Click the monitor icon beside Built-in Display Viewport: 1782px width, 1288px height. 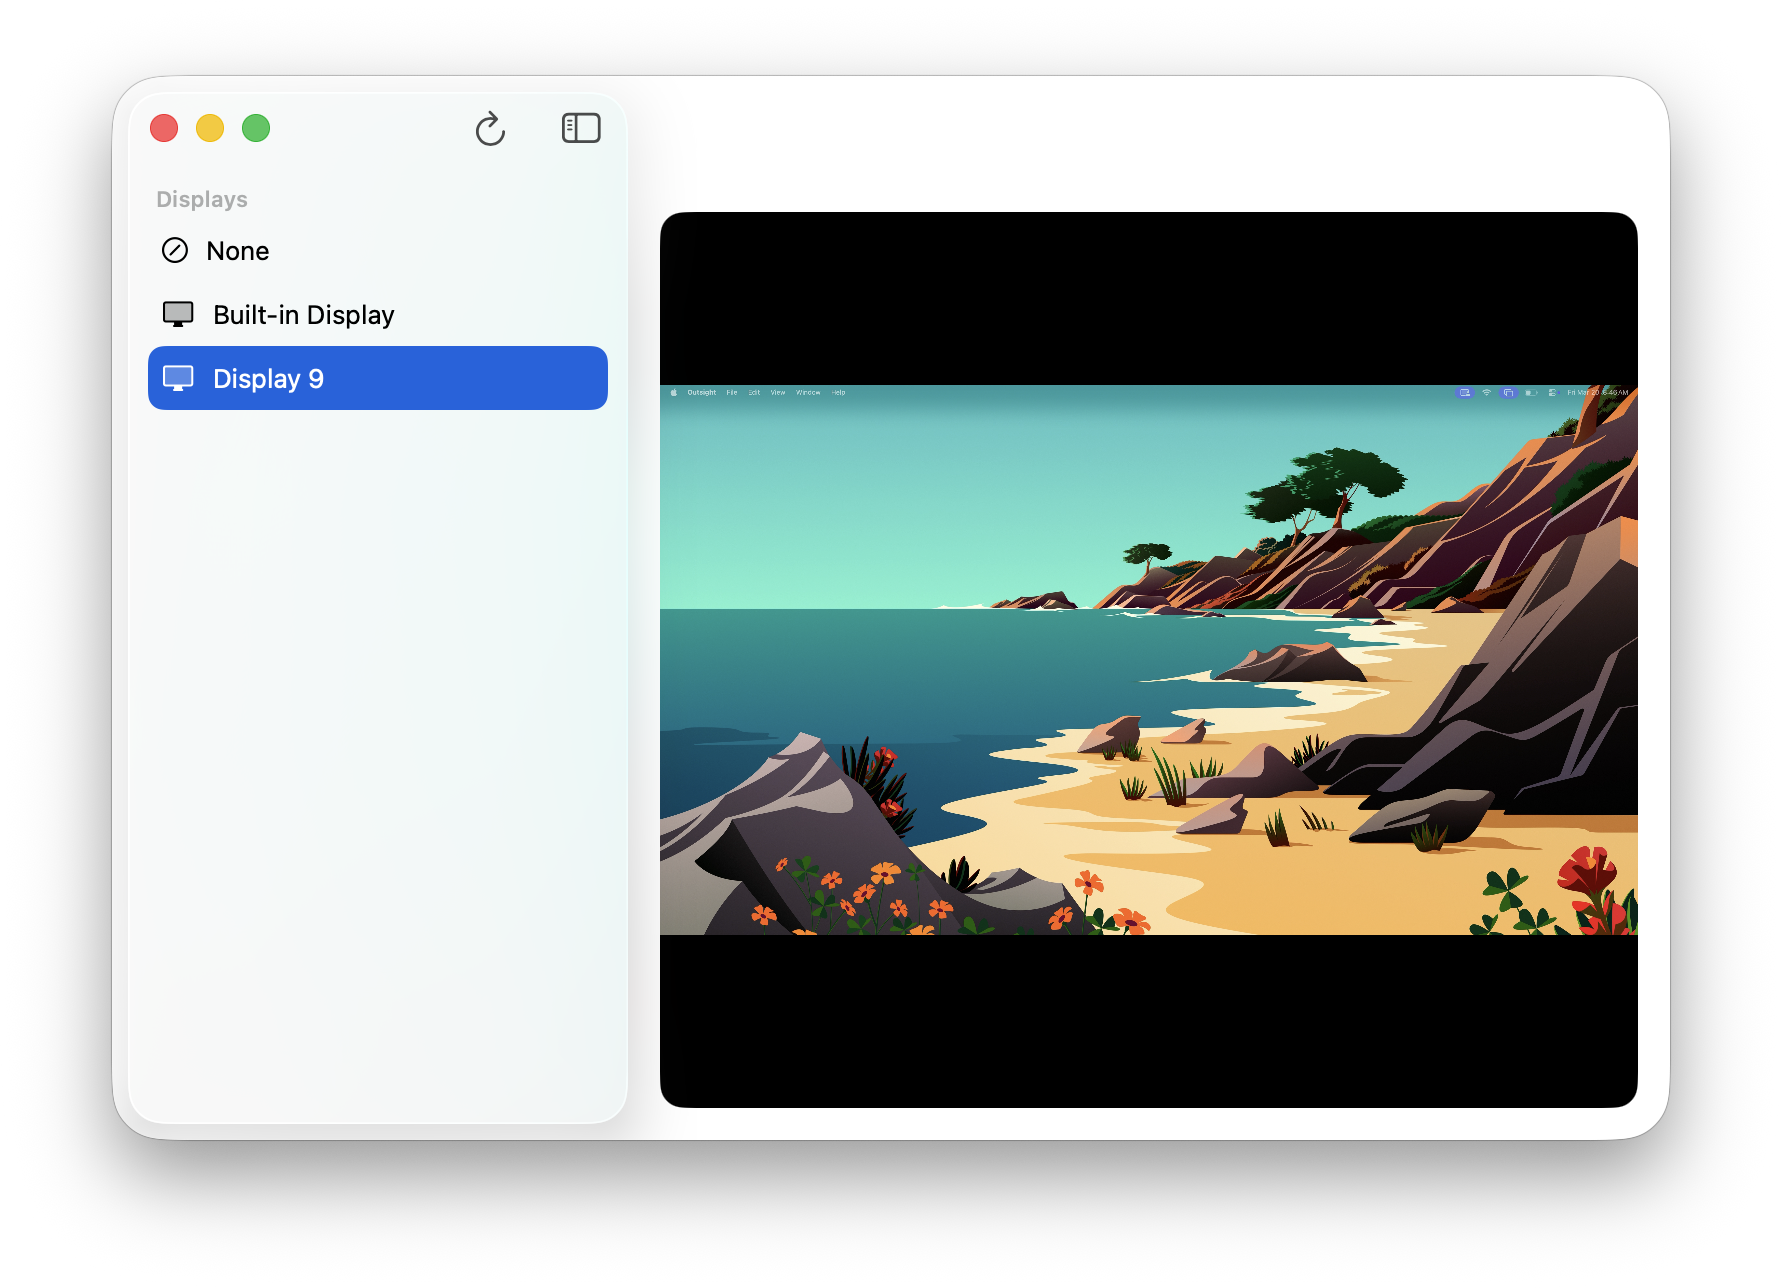[x=178, y=313]
